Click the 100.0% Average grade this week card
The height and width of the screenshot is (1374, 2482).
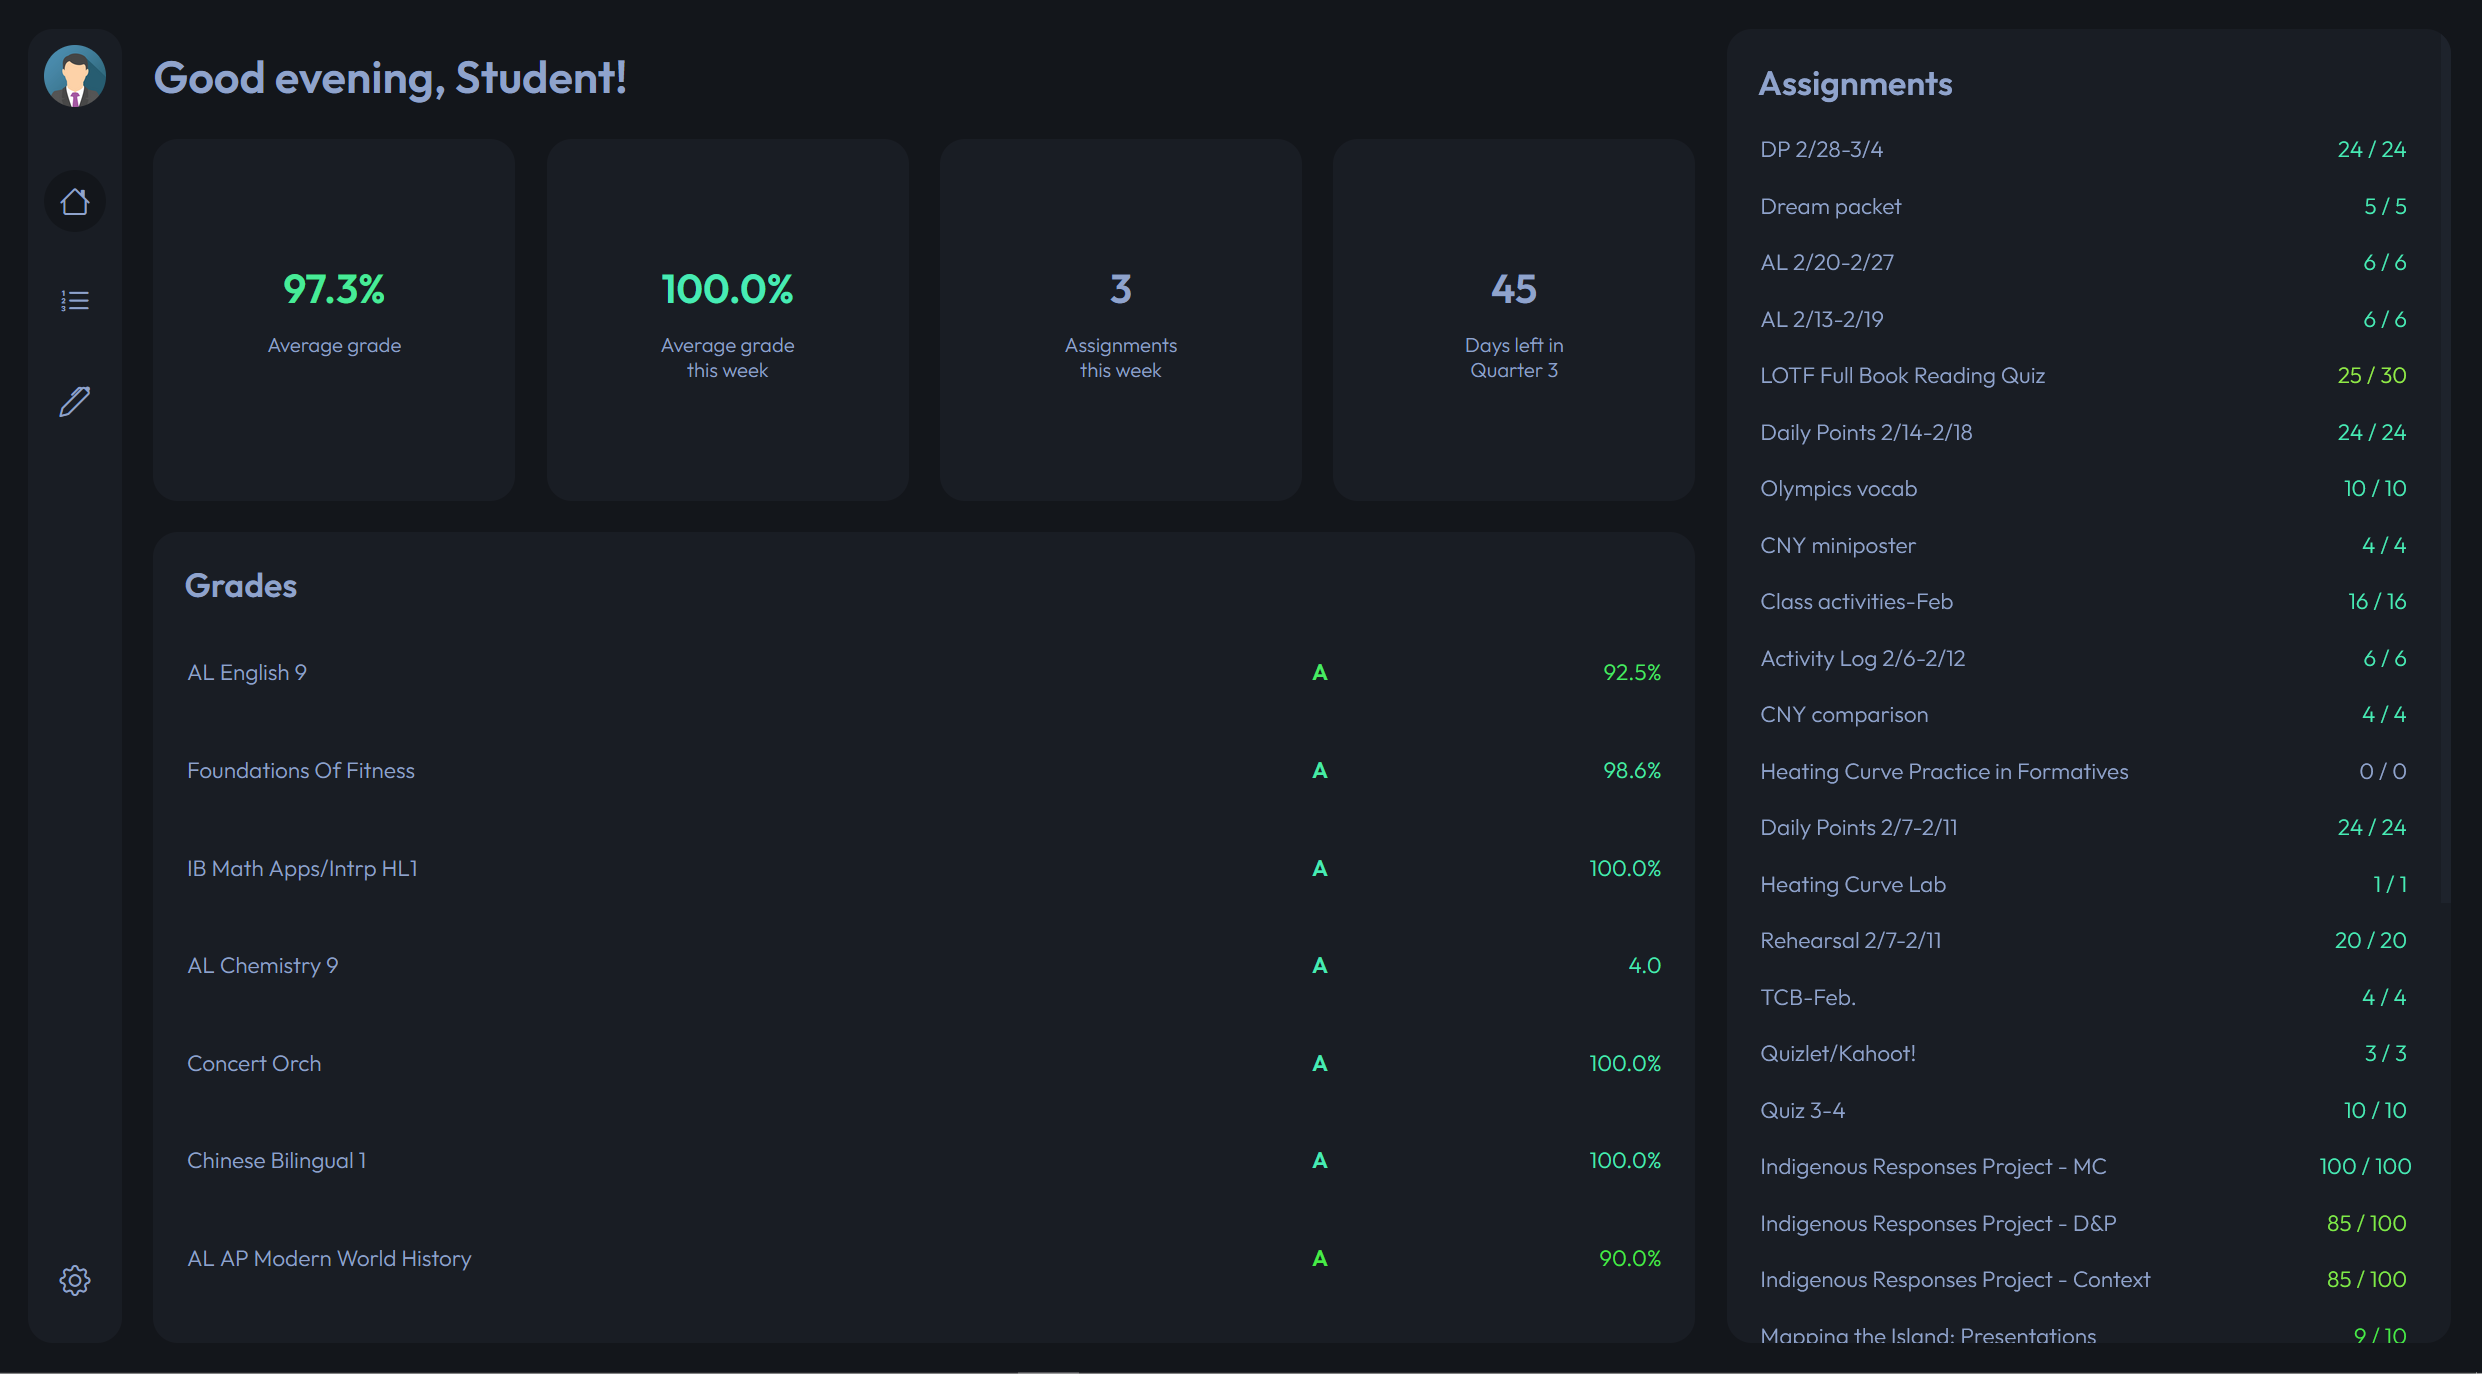[727, 320]
